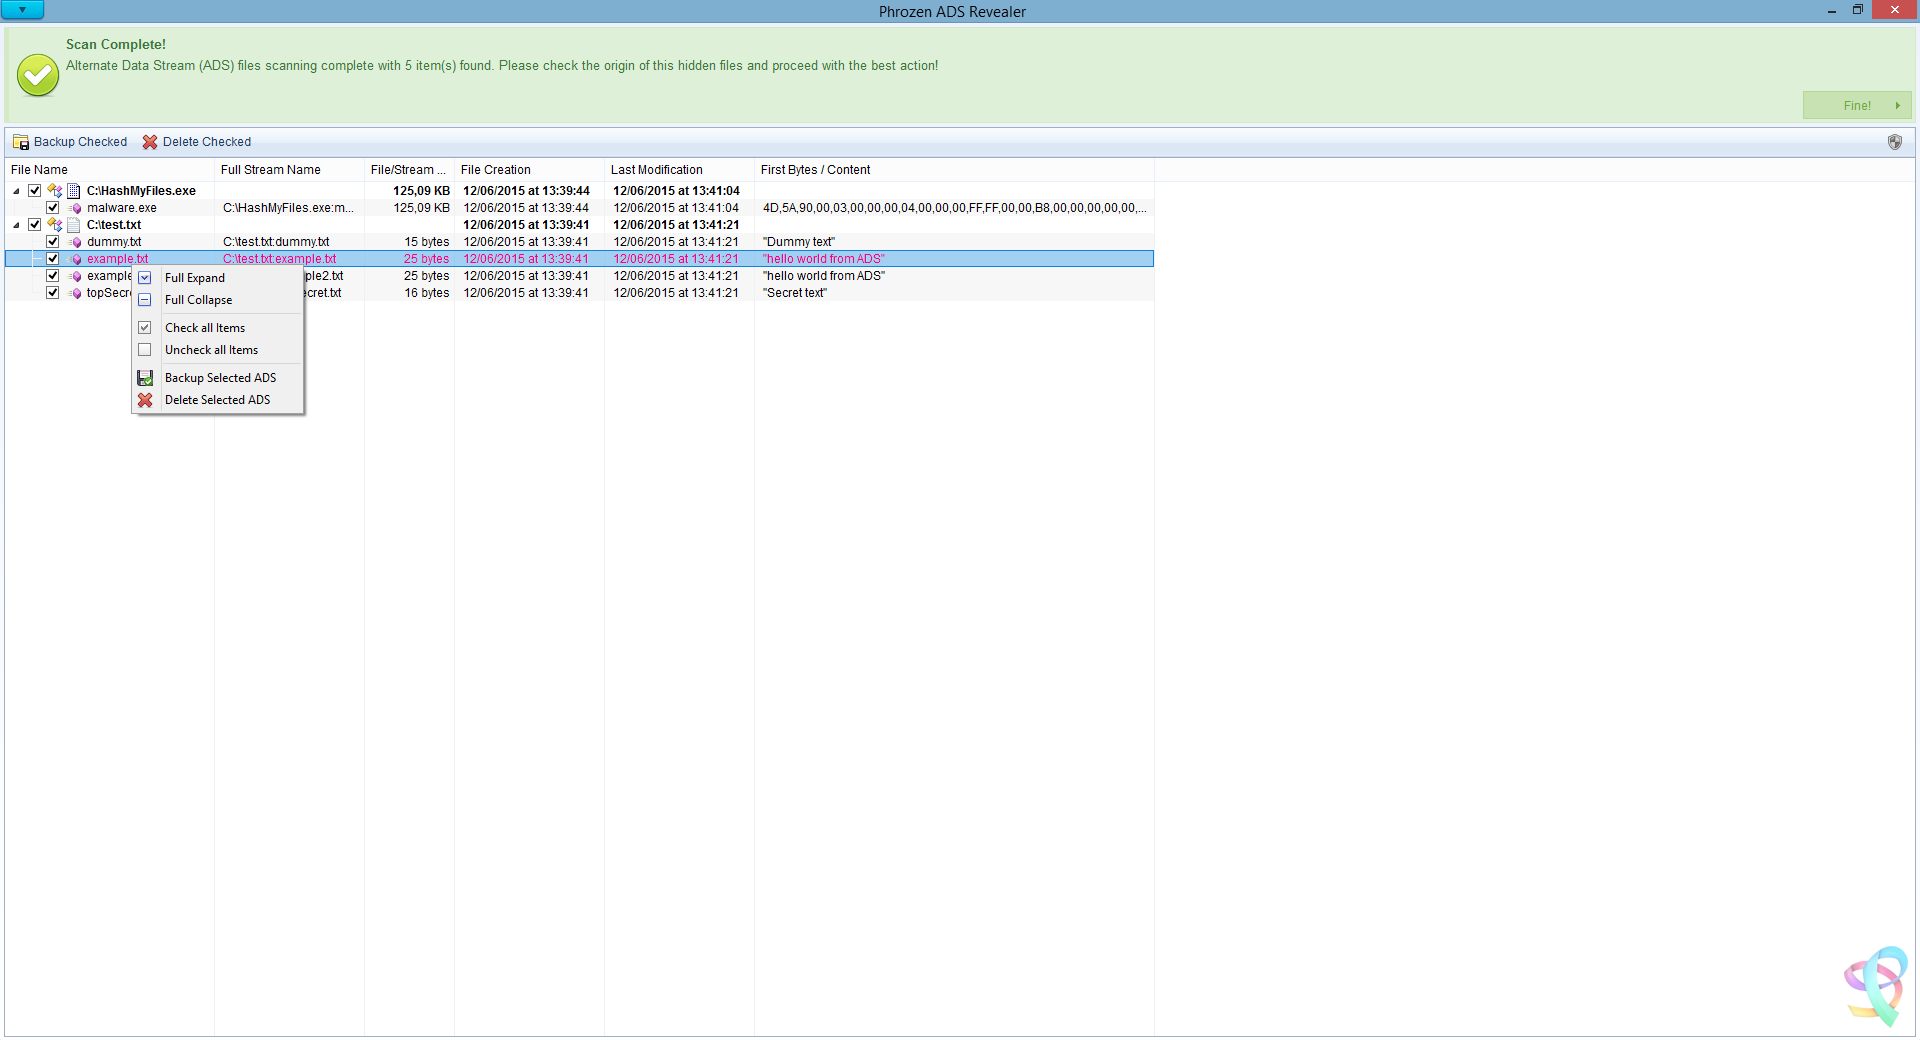
Task: Restore down the Phrozen ADS Revealer window
Action: pos(1858,10)
